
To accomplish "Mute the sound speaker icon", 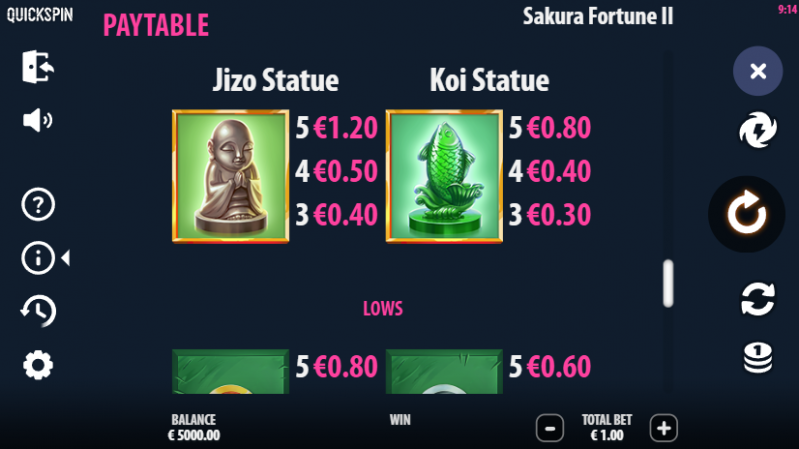I will coord(38,121).
